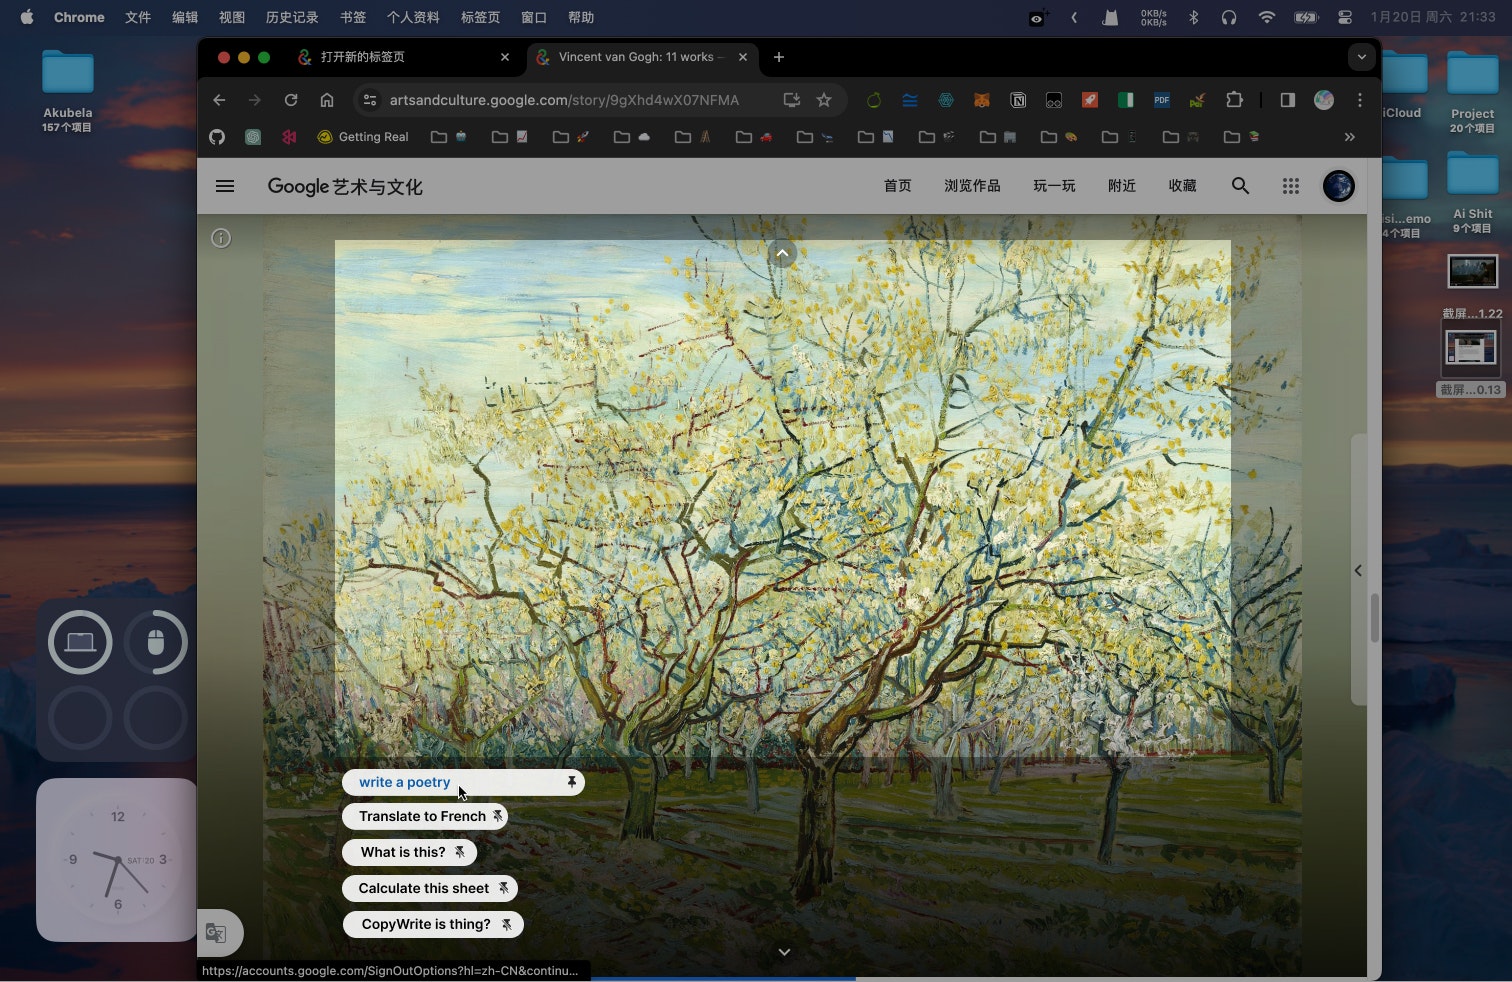Open the PDF extension icon
1512x982 pixels.
coord(1161,100)
